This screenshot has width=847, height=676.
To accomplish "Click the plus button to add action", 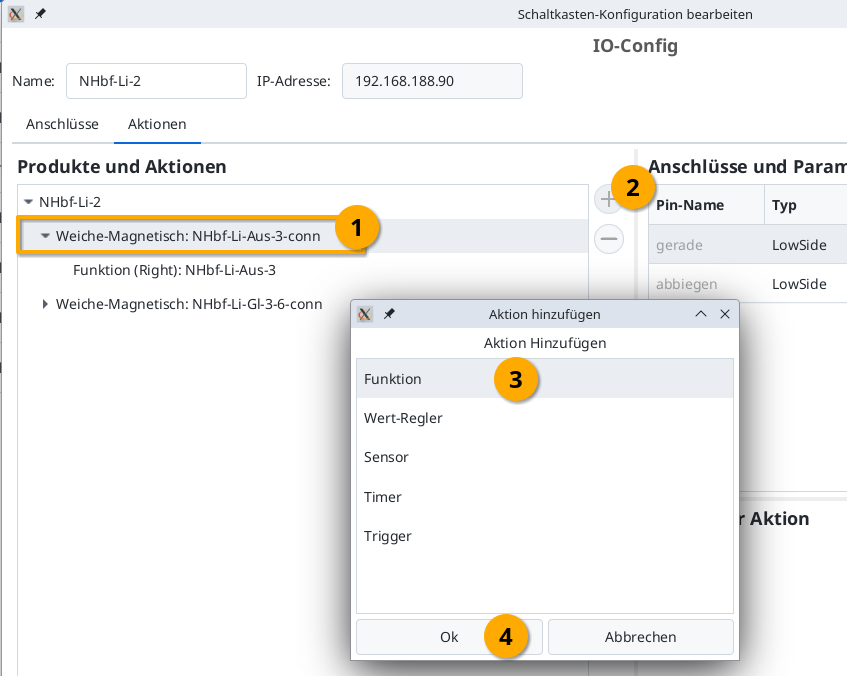I will [608, 200].
